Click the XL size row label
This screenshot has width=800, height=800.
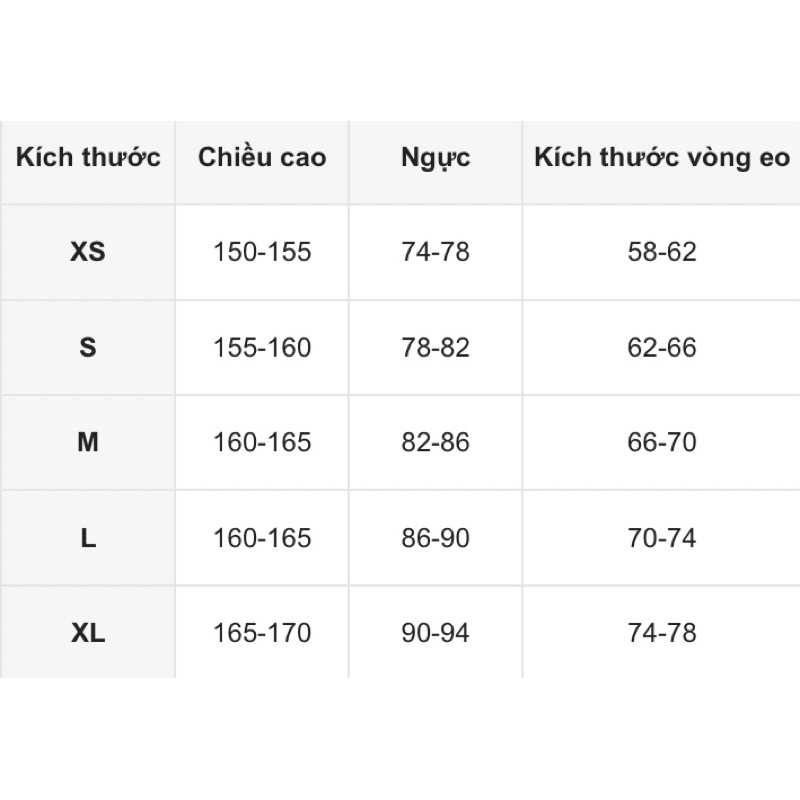[88, 633]
